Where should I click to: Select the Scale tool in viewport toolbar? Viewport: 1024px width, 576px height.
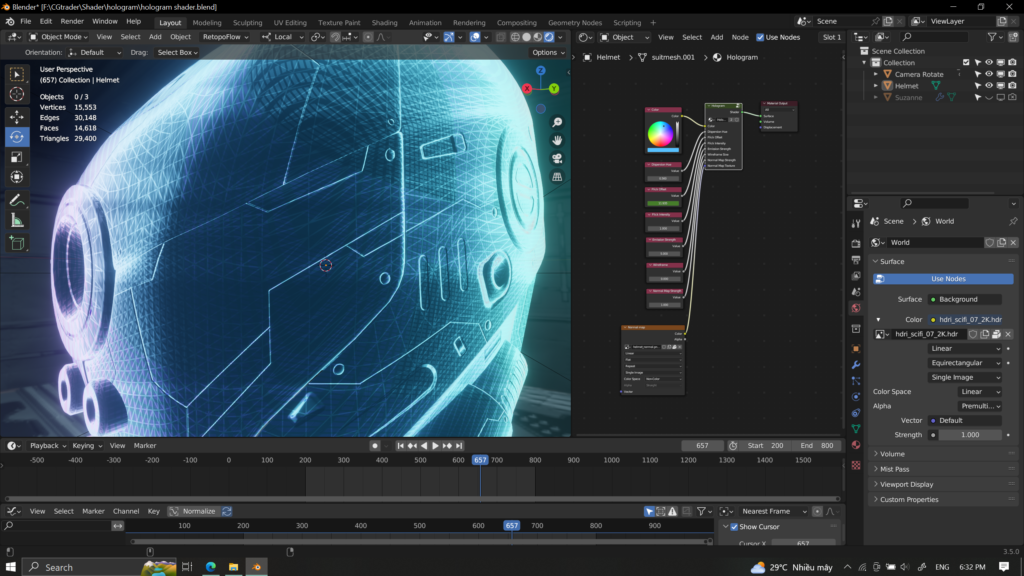(x=17, y=156)
